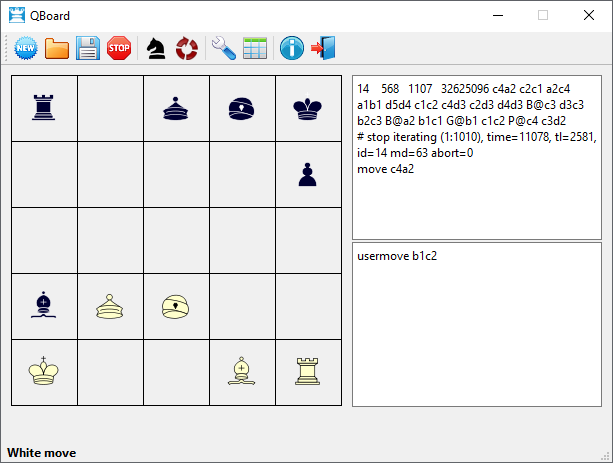Viewport: 613px width, 463px height.
Task: Select the white bishop piece
Action: [241, 371]
